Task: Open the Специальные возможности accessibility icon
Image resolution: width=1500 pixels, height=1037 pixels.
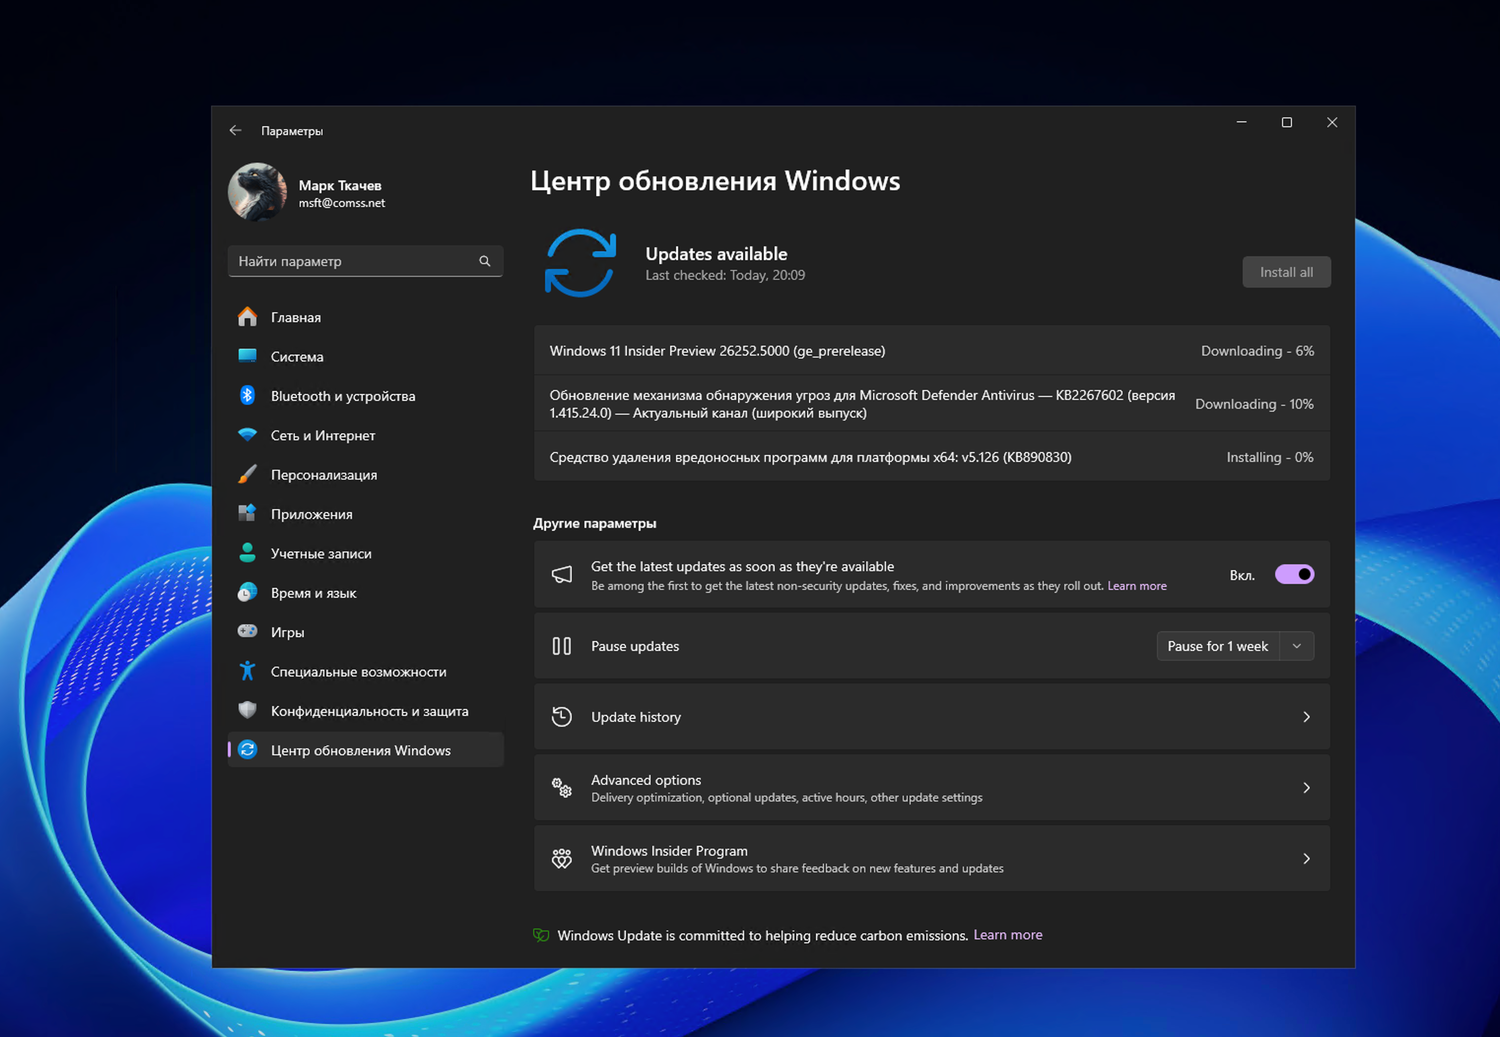Action: 248,671
